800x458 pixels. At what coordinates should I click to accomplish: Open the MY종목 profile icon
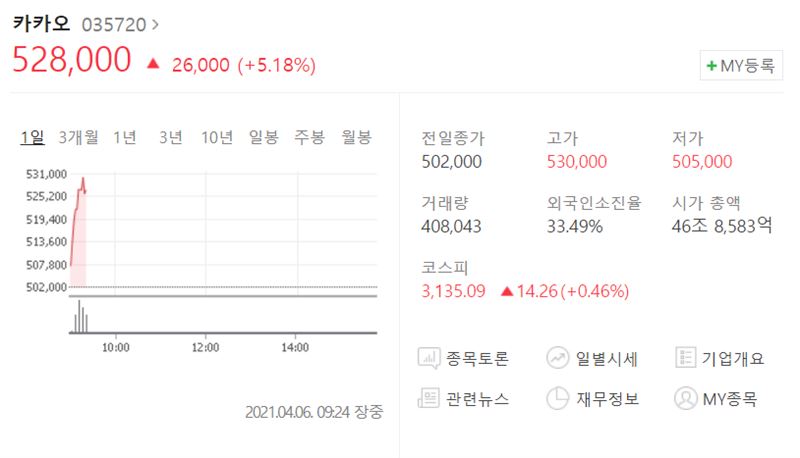pyautogui.click(x=685, y=398)
